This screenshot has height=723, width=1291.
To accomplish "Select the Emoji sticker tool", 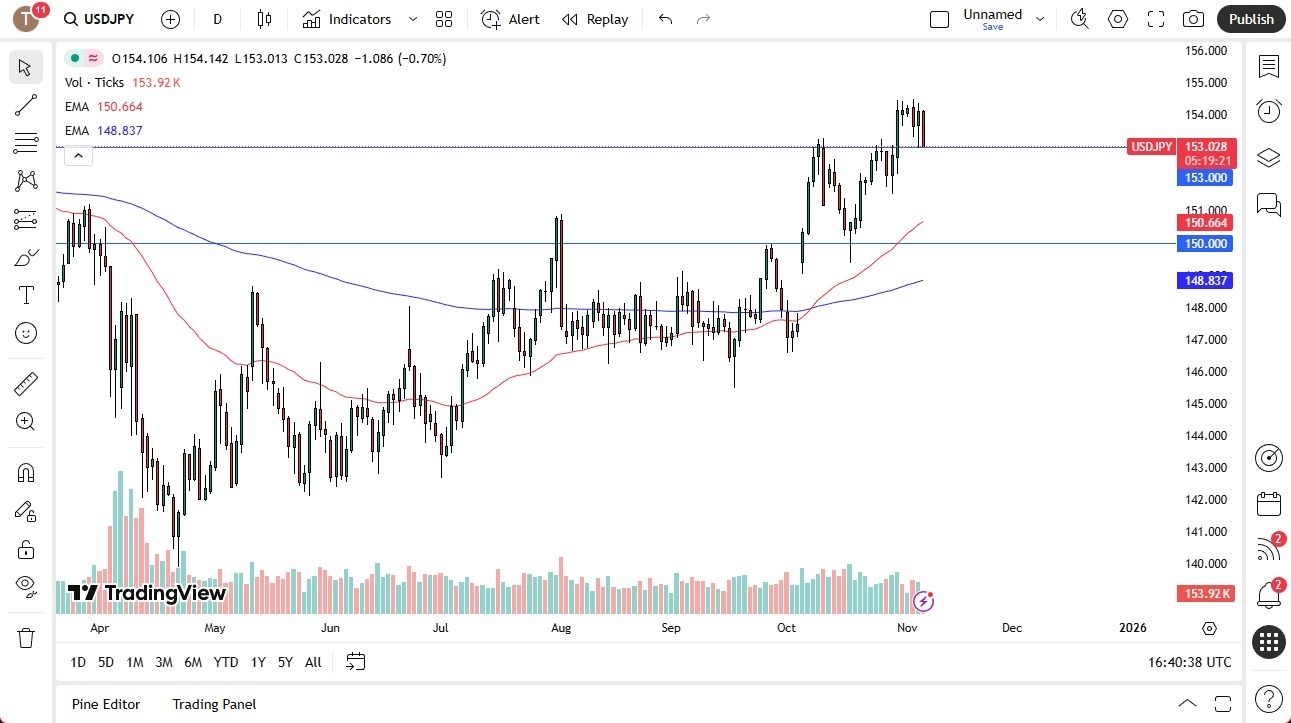I will (x=26, y=333).
